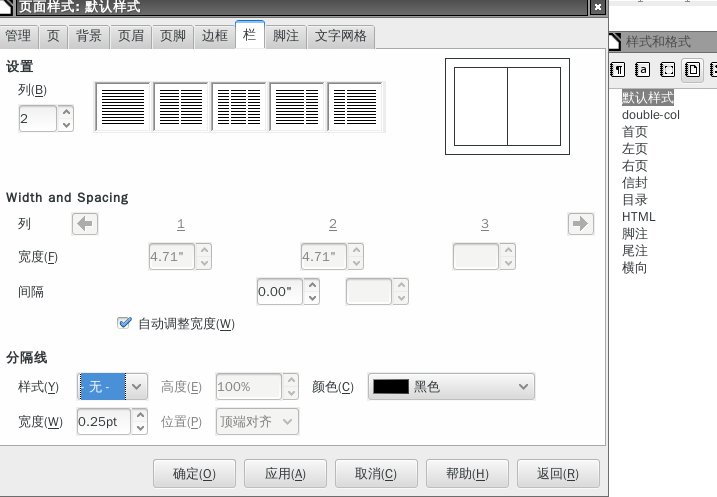Select 脚注 in the styles list
The height and width of the screenshot is (497, 717).
pos(635,234)
